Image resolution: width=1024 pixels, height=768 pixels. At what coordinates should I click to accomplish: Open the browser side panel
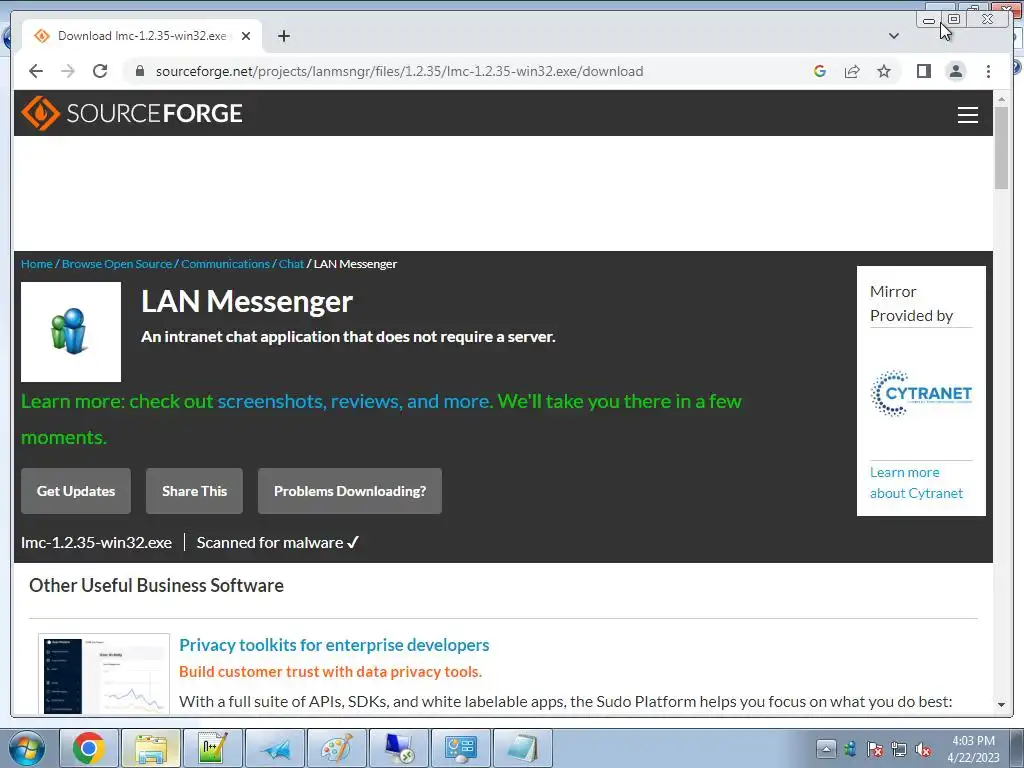(923, 71)
